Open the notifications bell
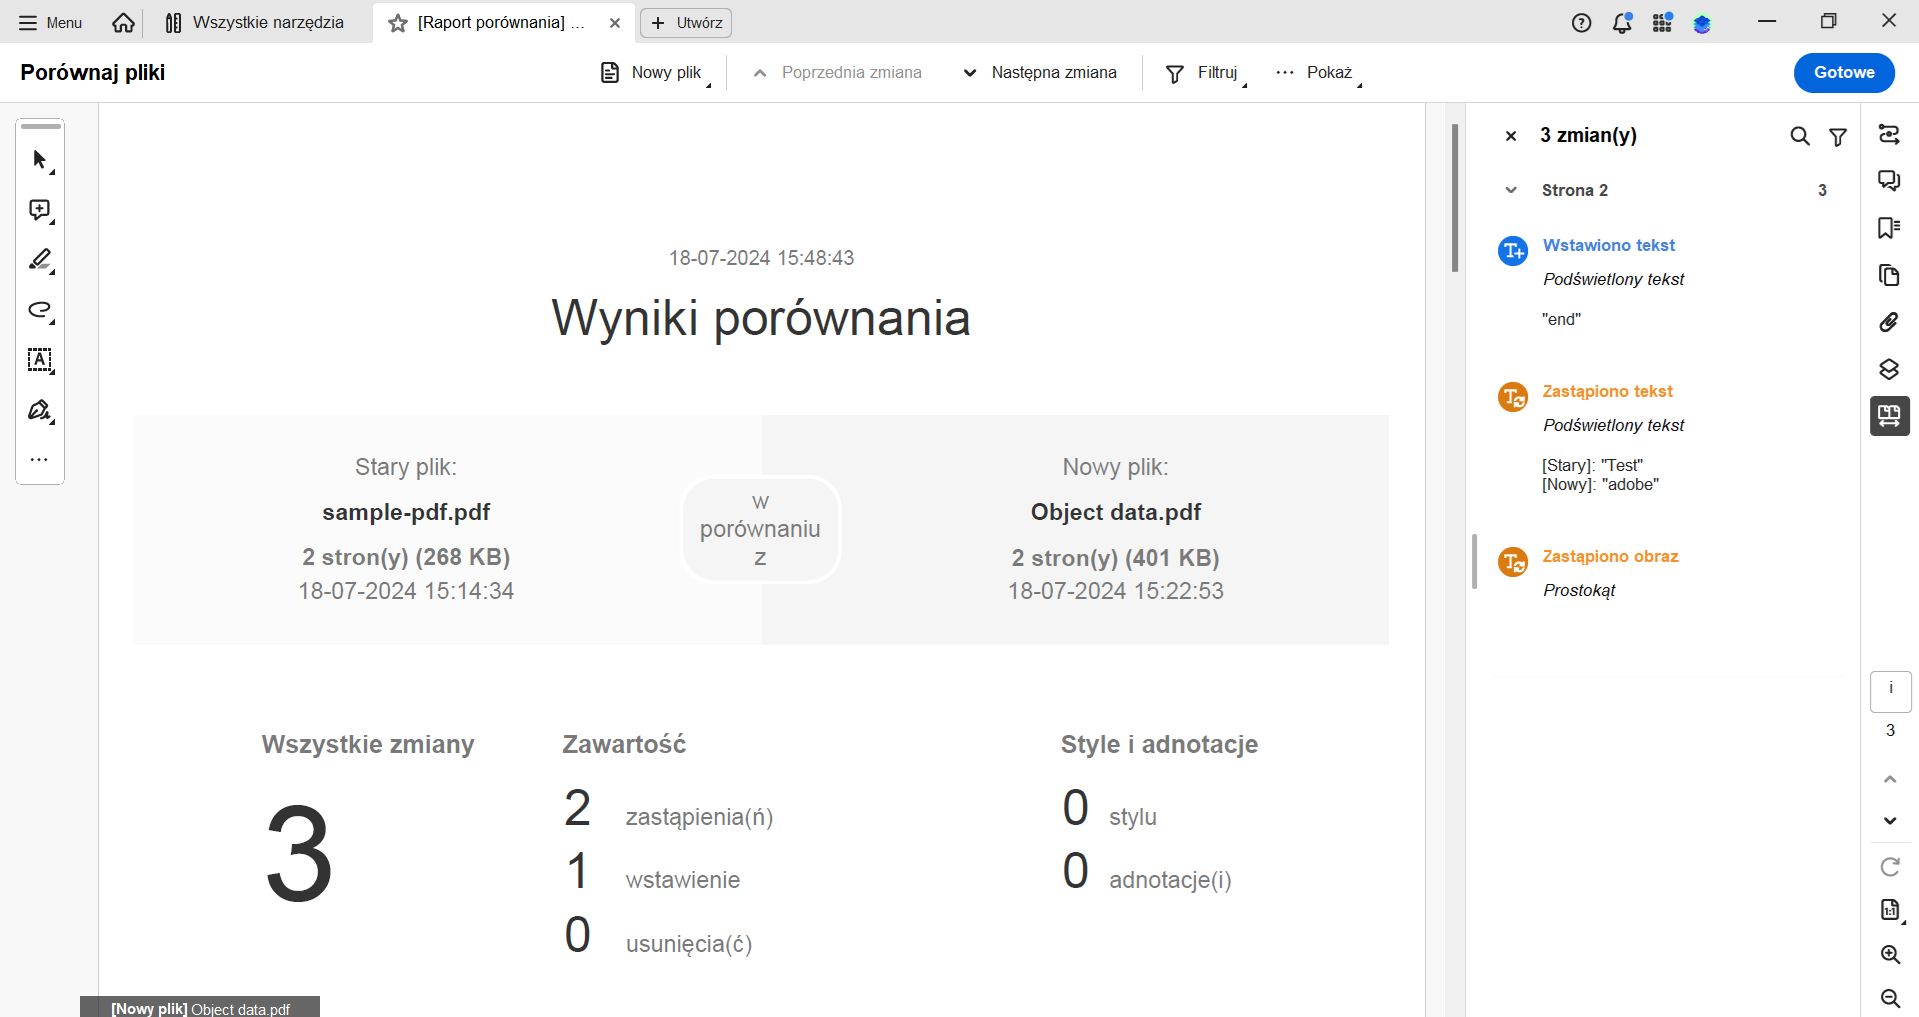Screen dimensions: 1919x1017 point(1622,22)
